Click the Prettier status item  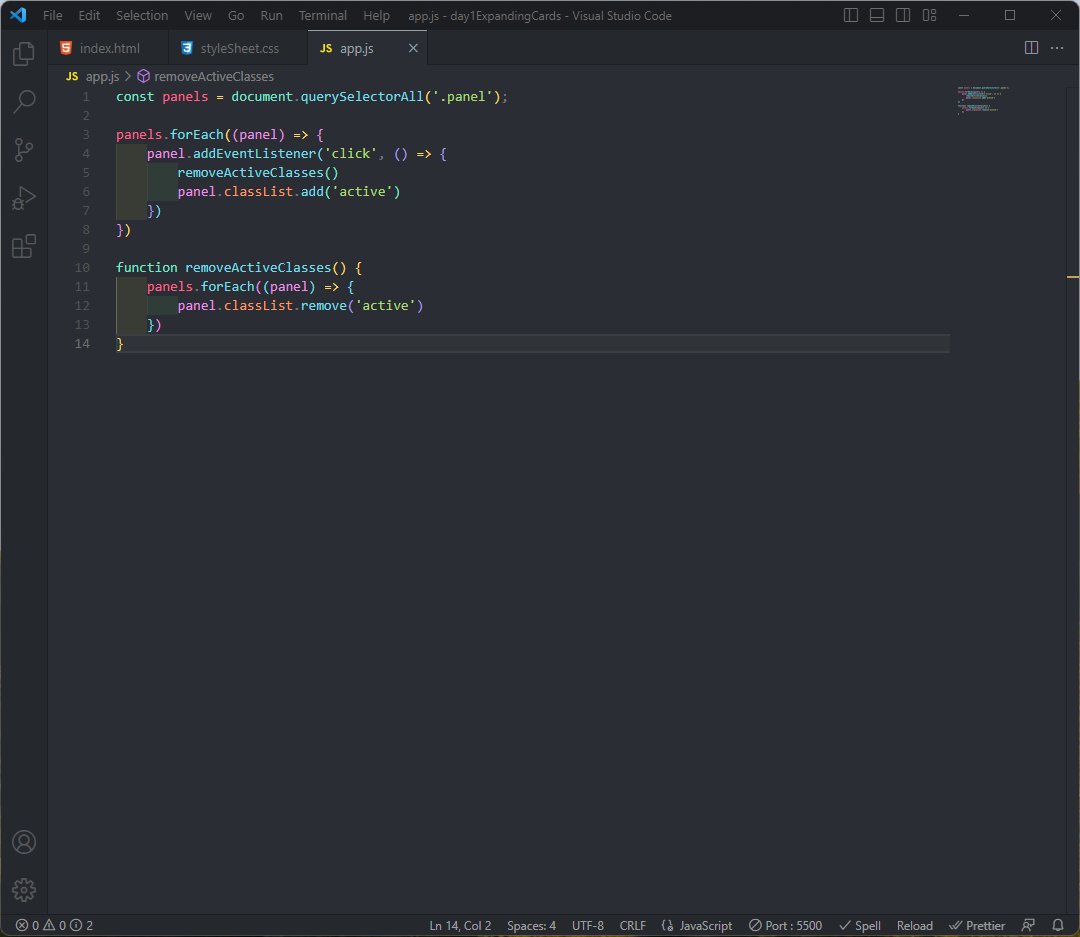(977, 925)
